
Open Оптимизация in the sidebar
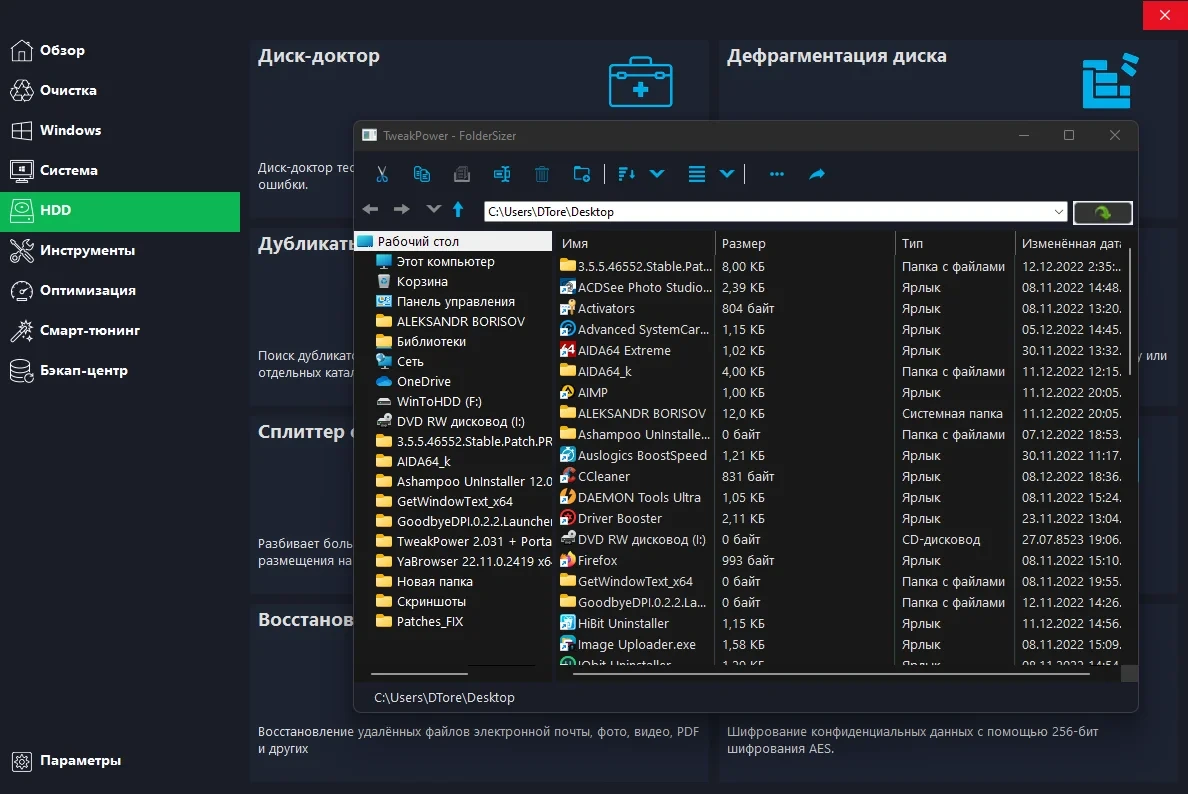(x=120, y=291)
